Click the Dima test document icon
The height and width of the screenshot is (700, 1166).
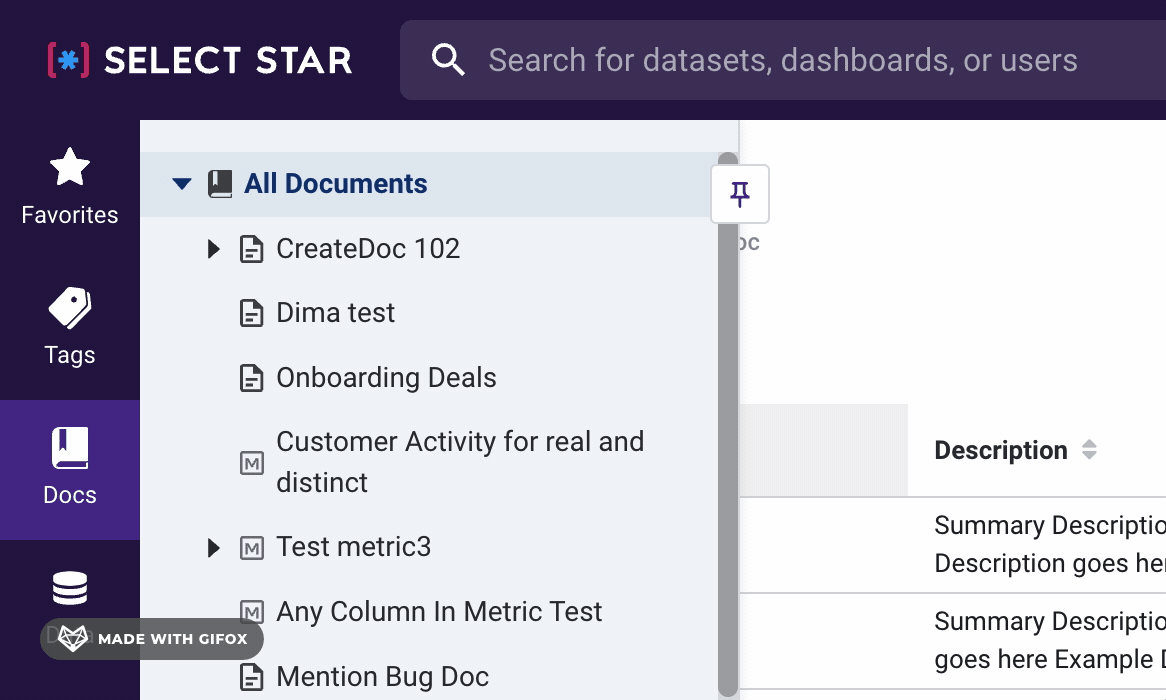tap(252, 313)
